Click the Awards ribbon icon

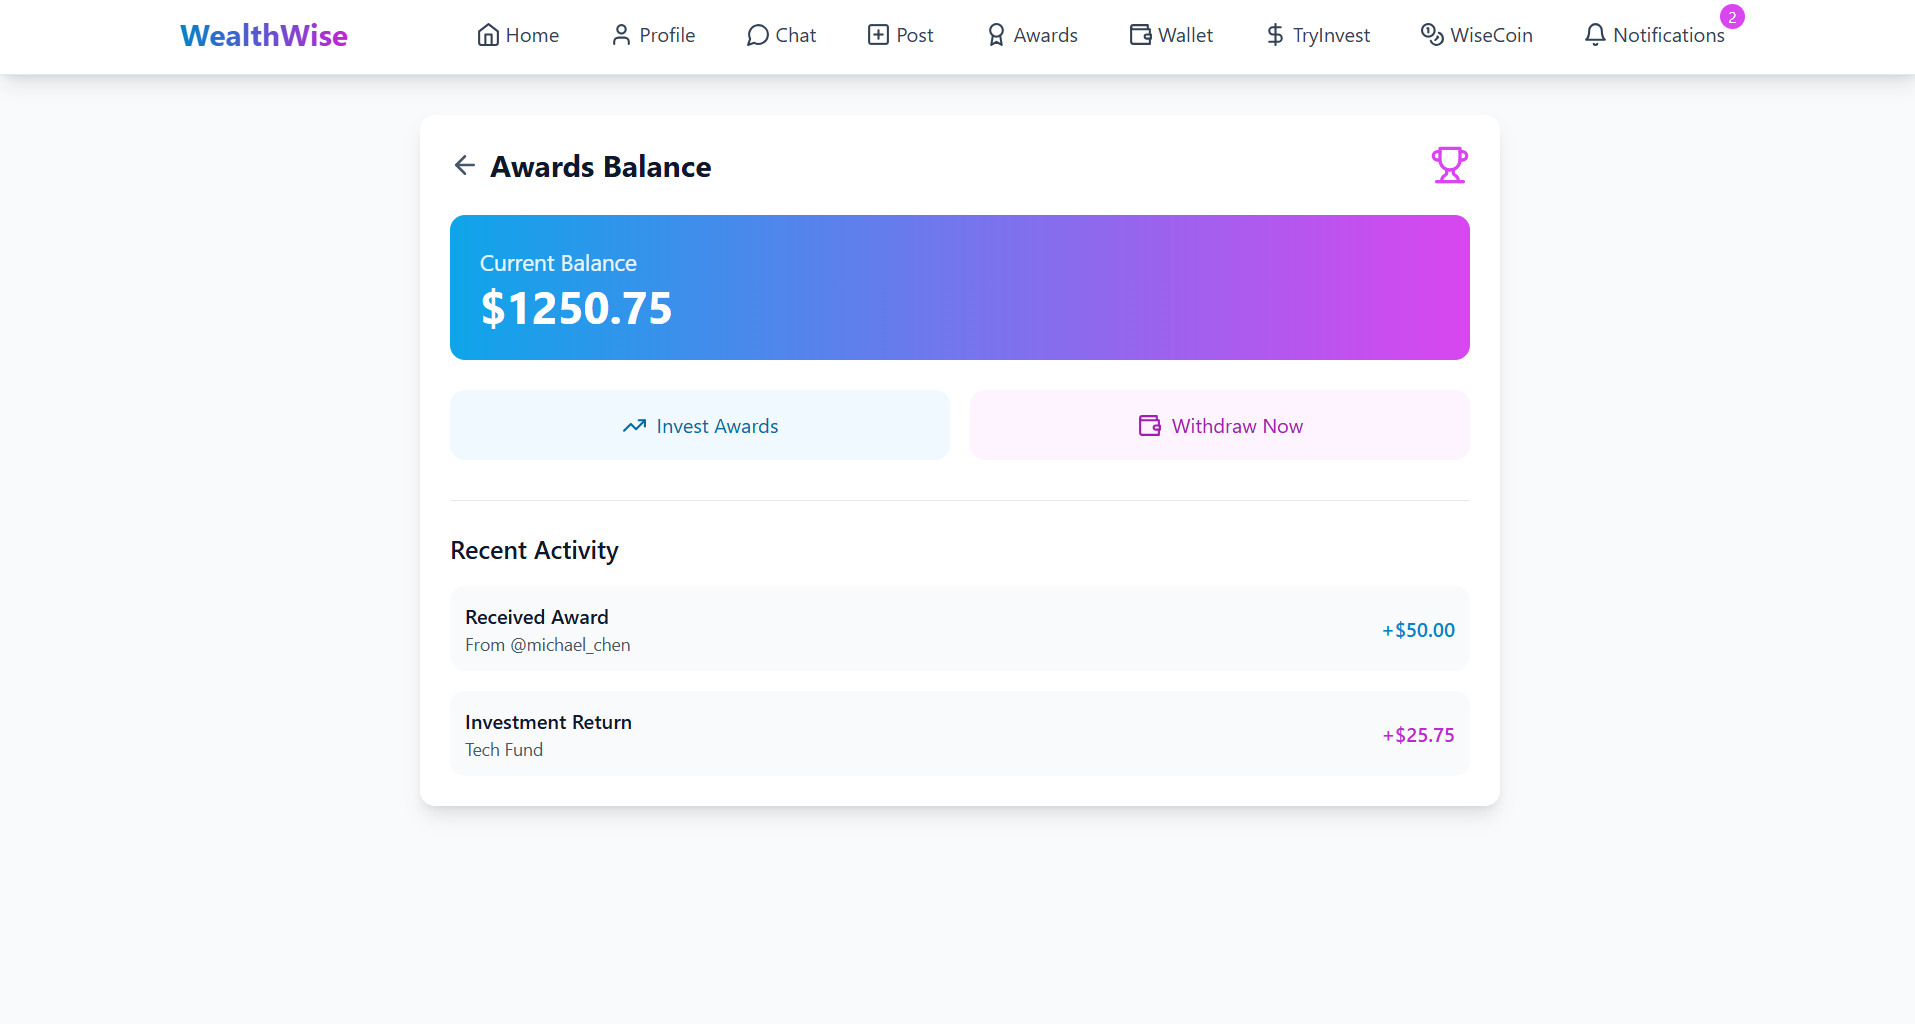(996, 35)
